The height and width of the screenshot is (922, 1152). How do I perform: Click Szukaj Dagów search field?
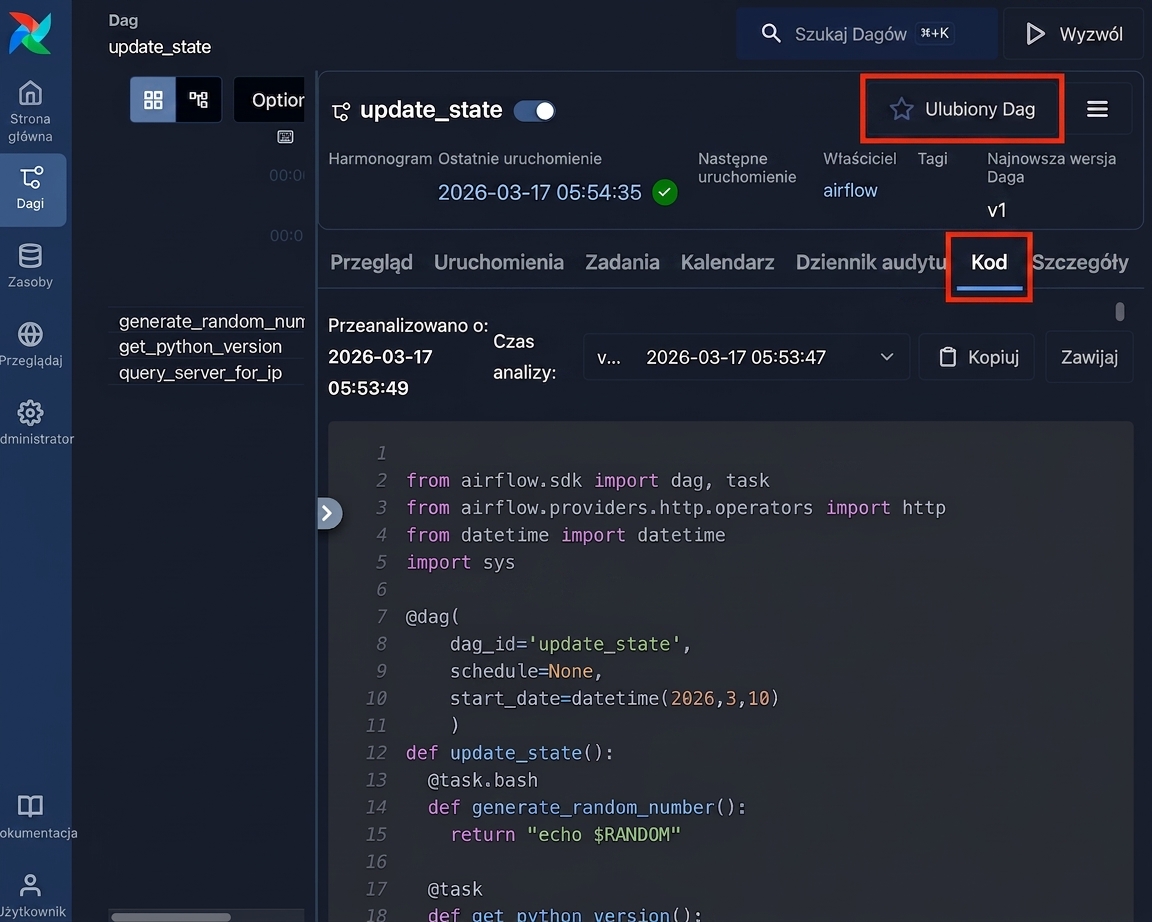(867, 34)
